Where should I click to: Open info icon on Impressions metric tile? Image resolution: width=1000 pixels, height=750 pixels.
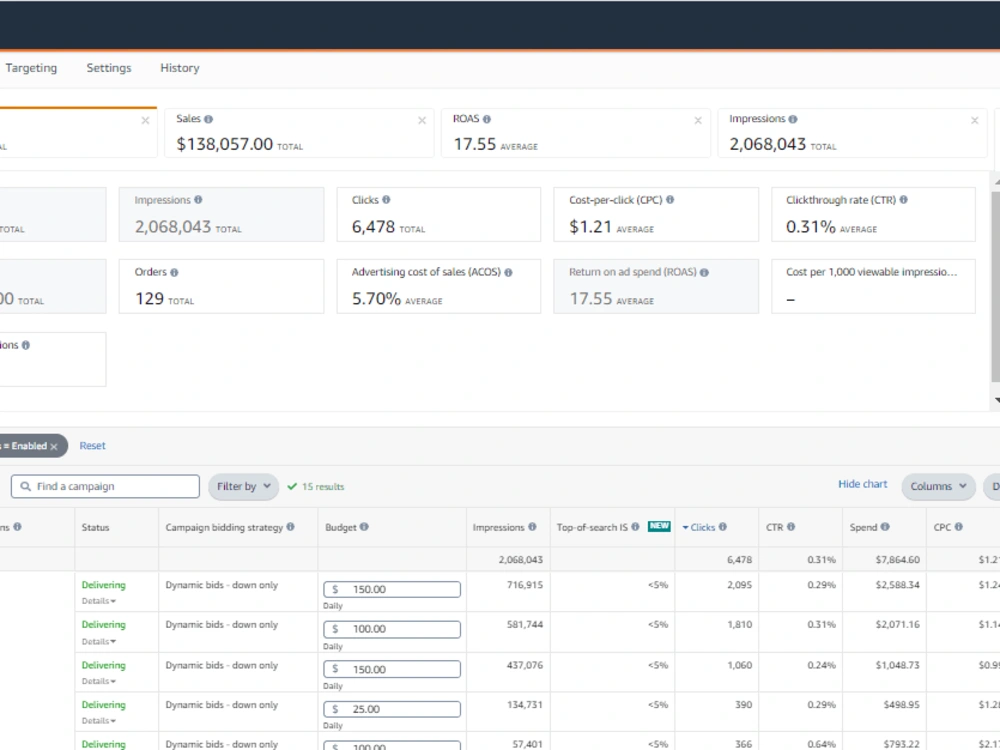(198, 200)
